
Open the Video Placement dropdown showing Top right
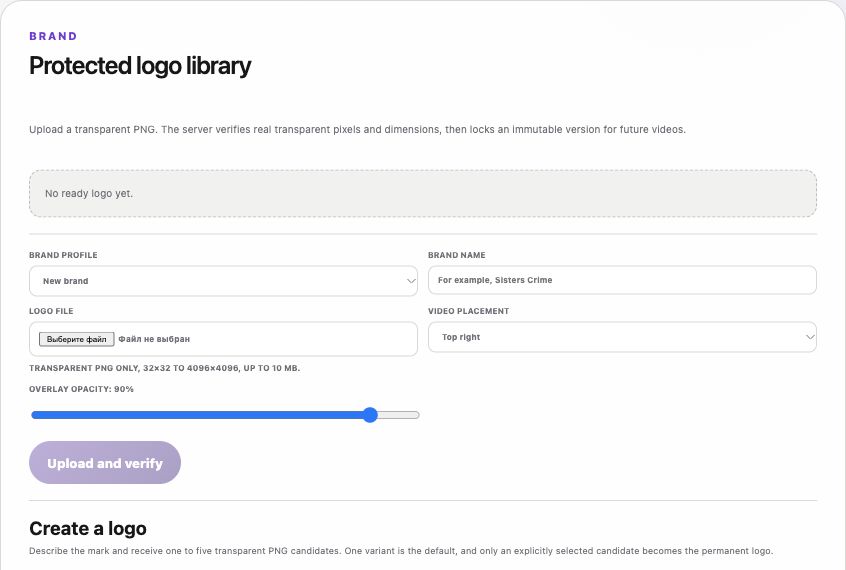point(622,337)
